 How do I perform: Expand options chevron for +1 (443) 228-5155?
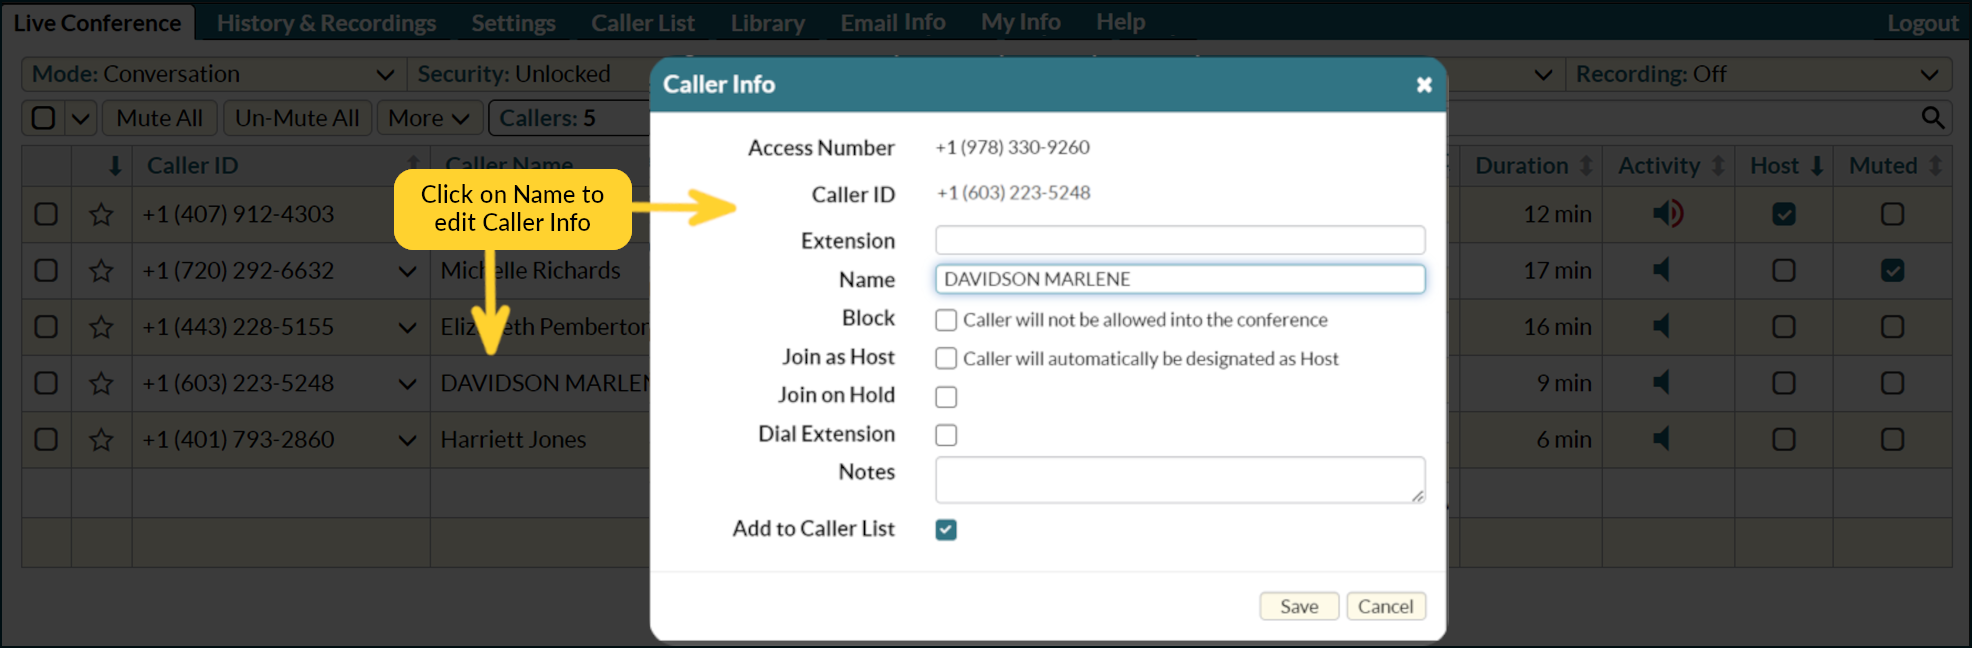tap(407, 327)
